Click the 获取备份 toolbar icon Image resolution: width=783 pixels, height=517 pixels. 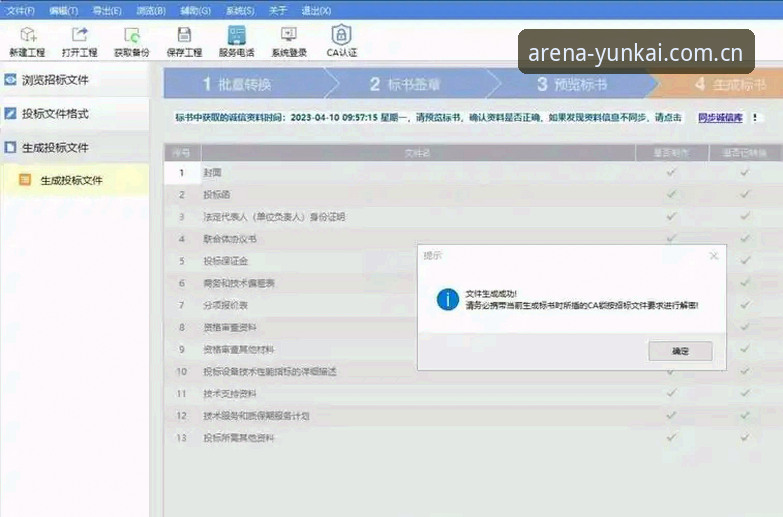132,42
